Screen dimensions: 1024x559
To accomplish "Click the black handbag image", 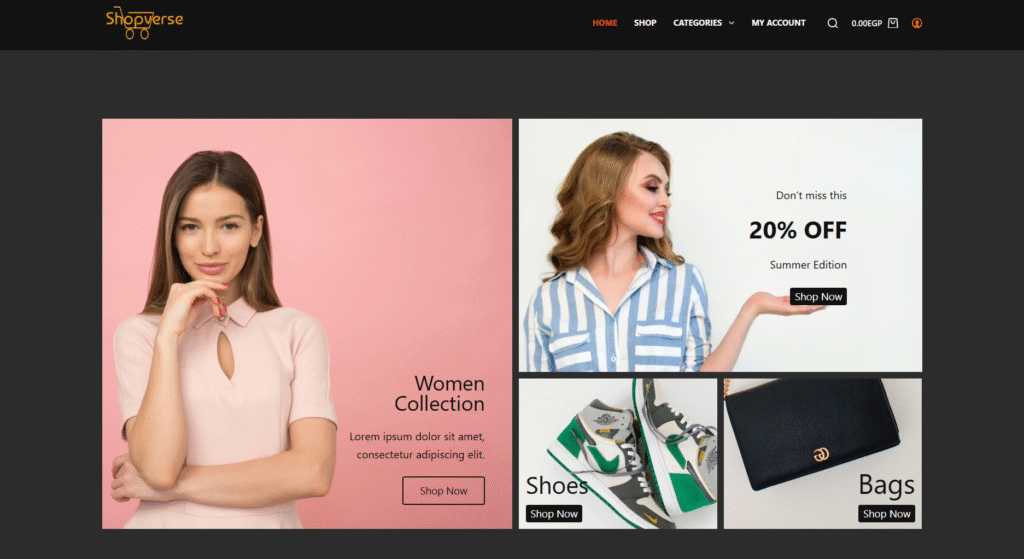I will 823,453.
